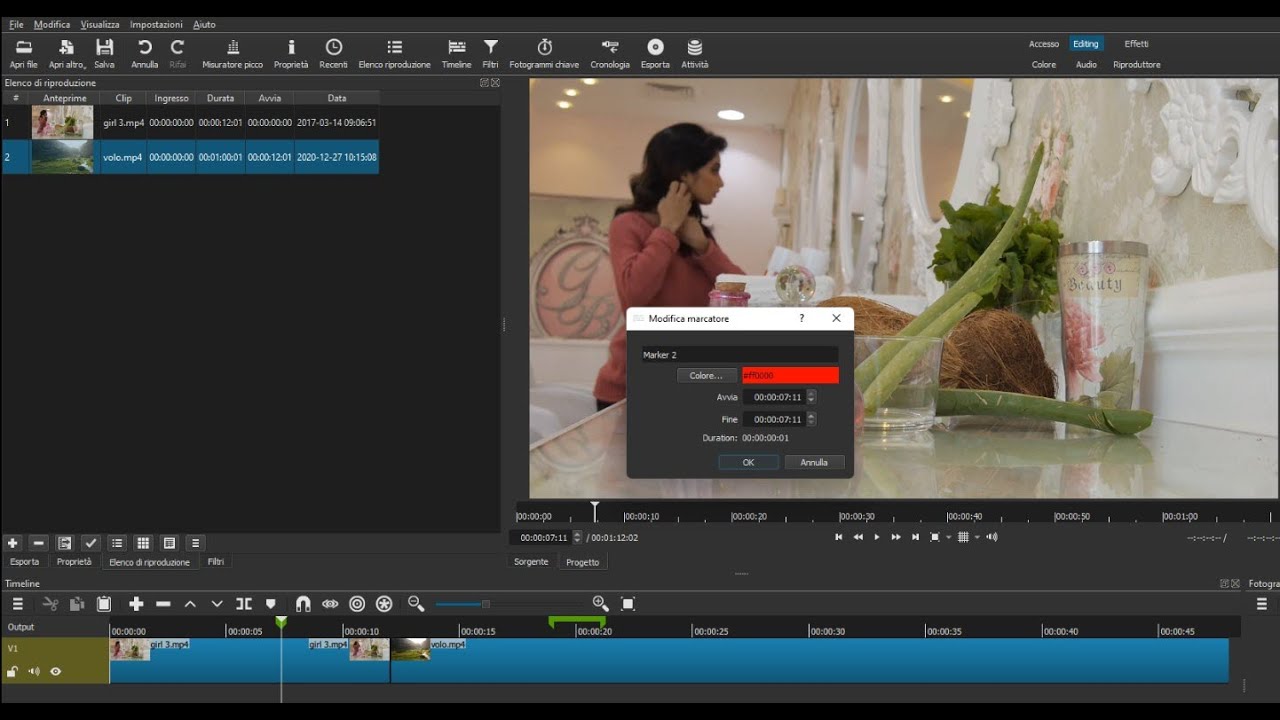1280x720 pixels.
Task: Lock the V1 track
Action: click(x=13, y=672)
